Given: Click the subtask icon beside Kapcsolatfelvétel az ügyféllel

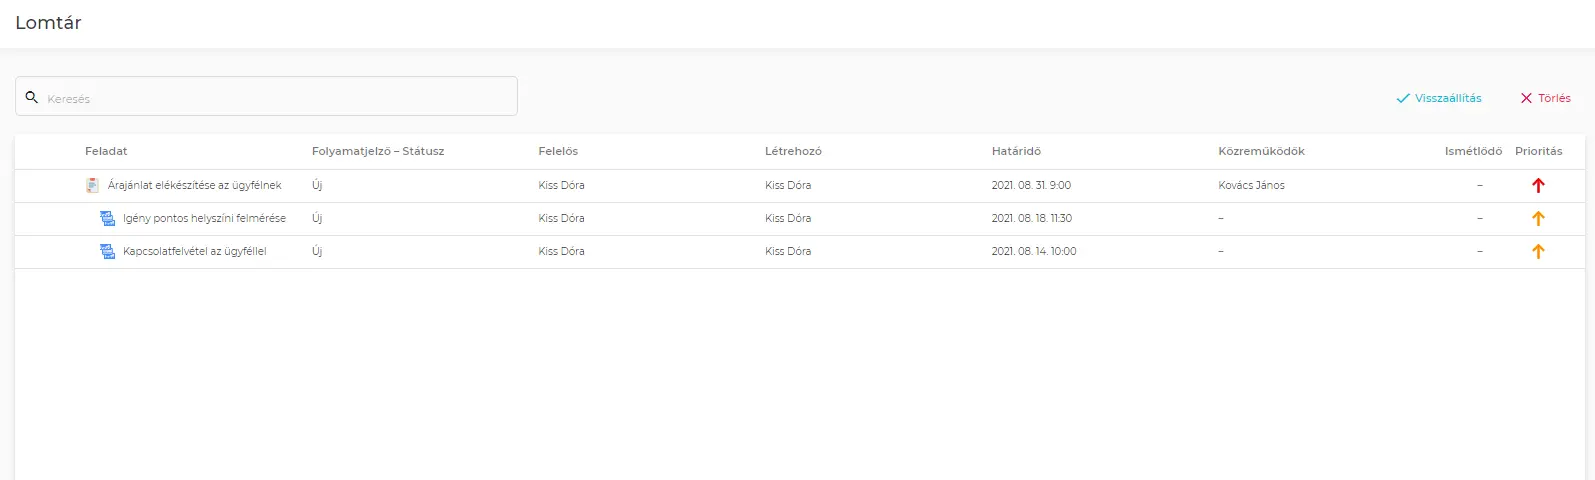Looking at the screenshot, I should click(x=108, y=251).
